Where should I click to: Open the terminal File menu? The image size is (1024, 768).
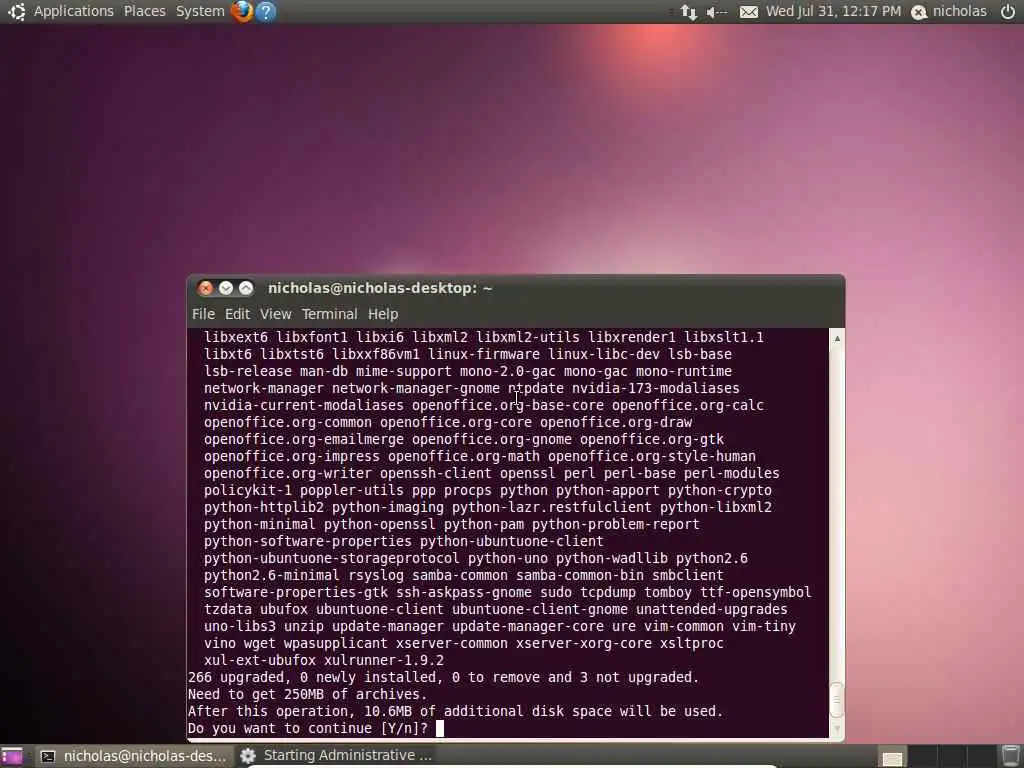click(x=203, y=314)
